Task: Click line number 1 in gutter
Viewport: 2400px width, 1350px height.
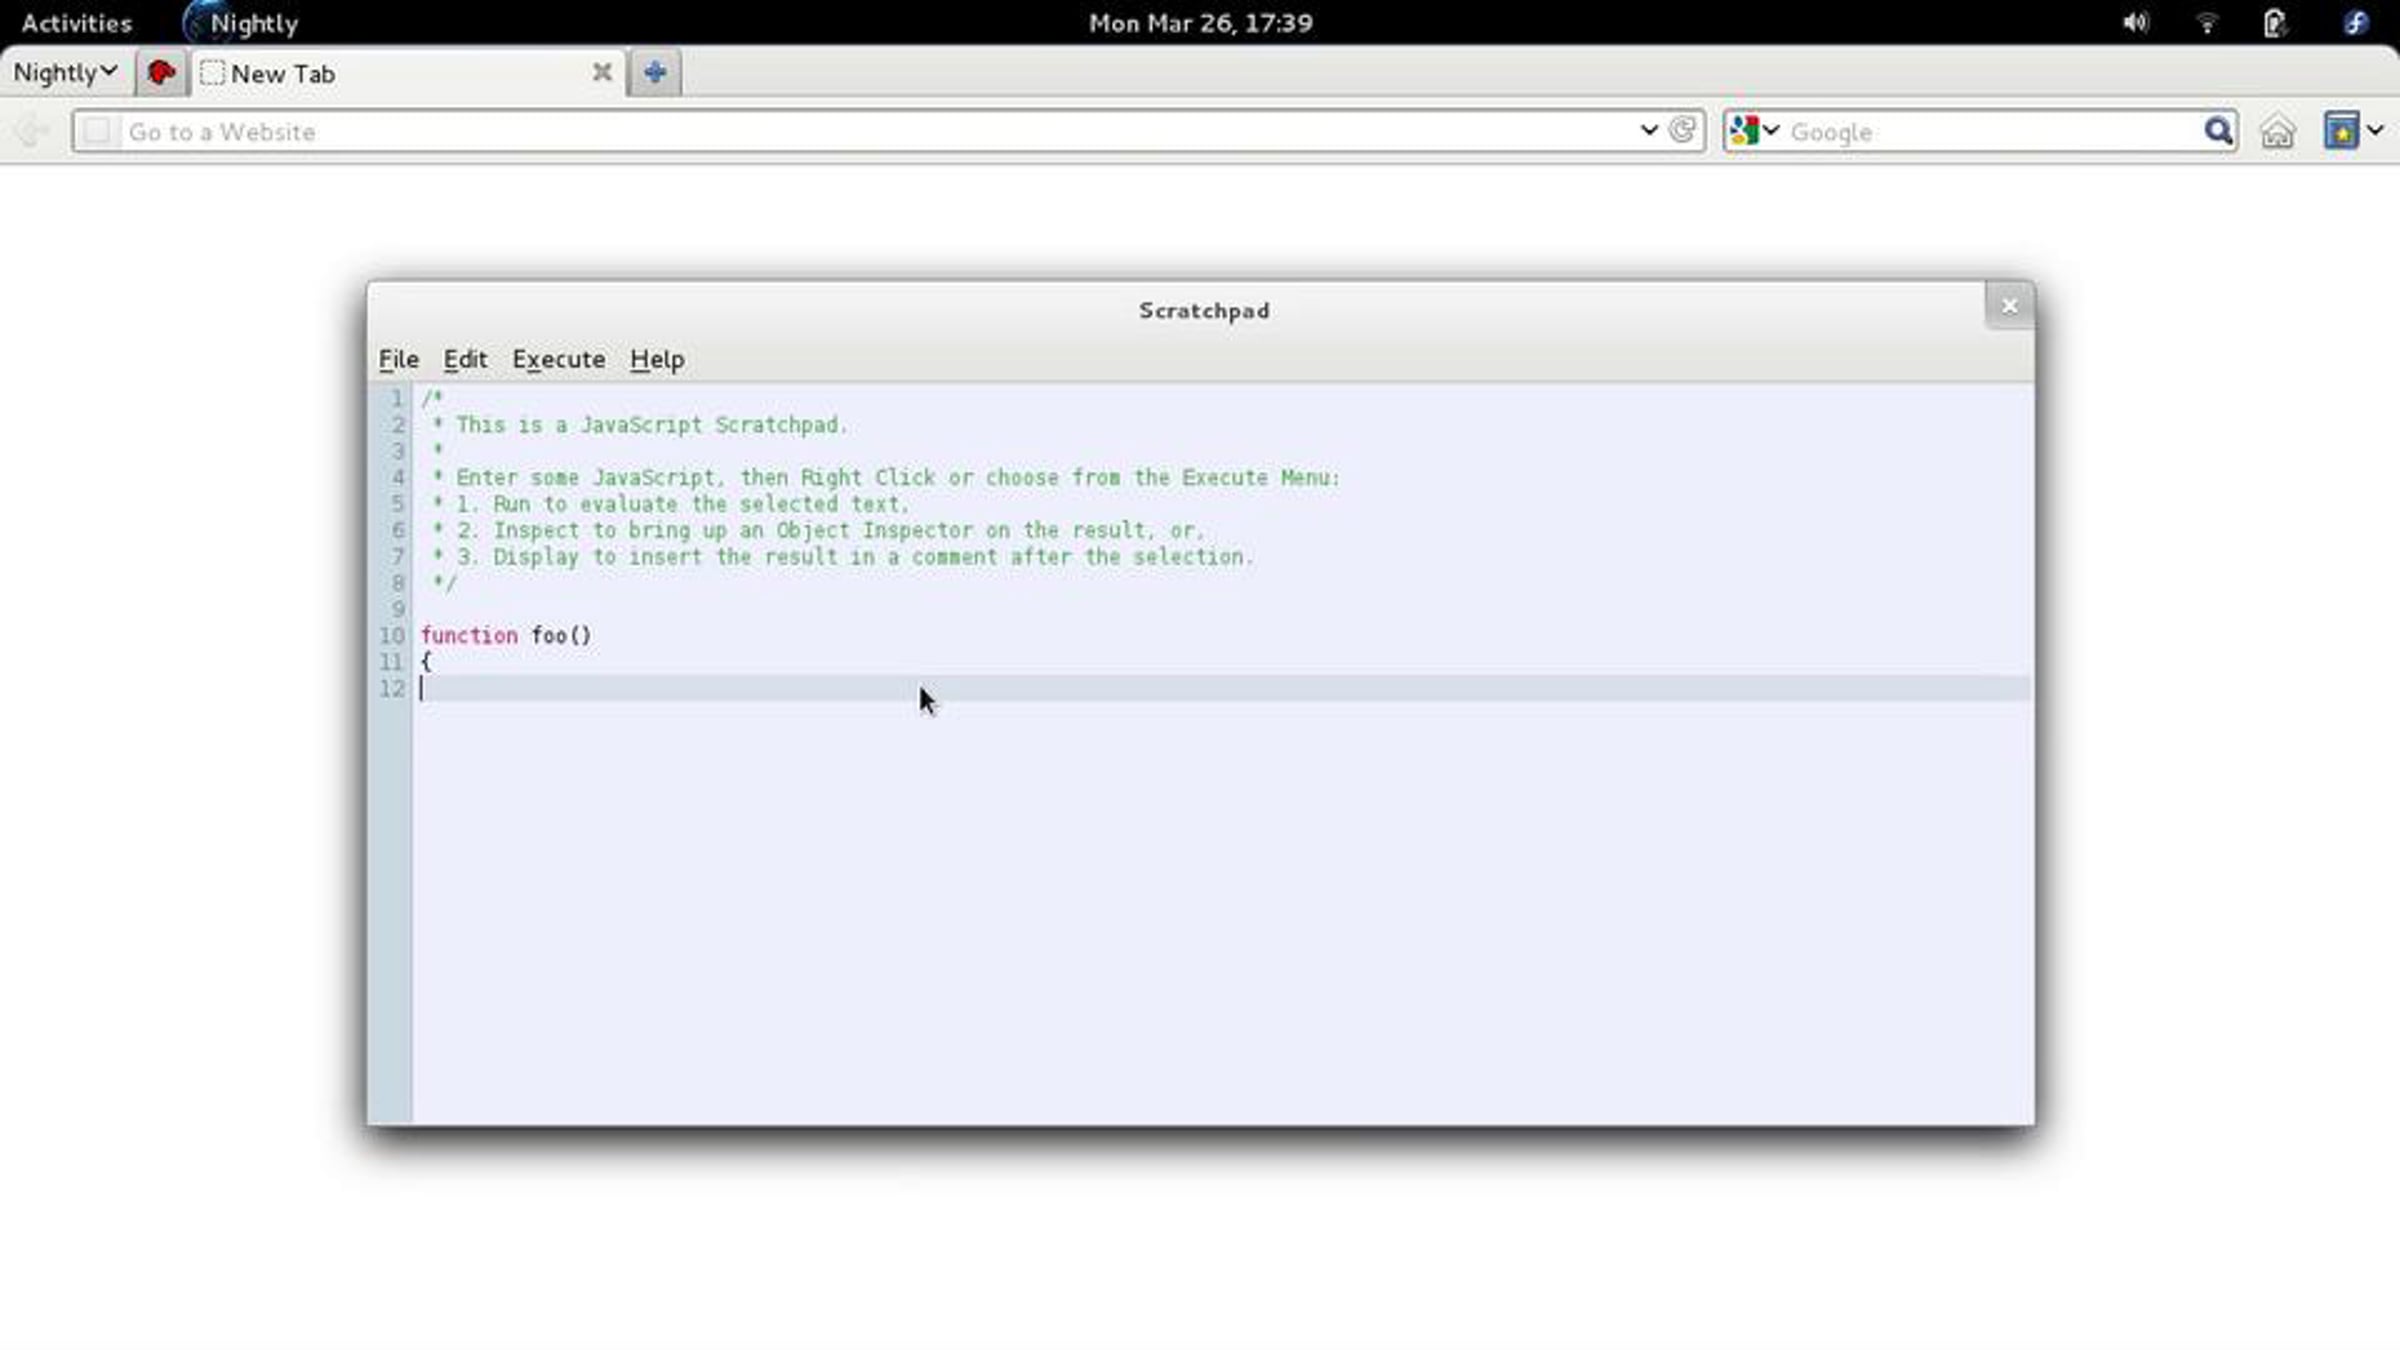Action: (397, 398)
